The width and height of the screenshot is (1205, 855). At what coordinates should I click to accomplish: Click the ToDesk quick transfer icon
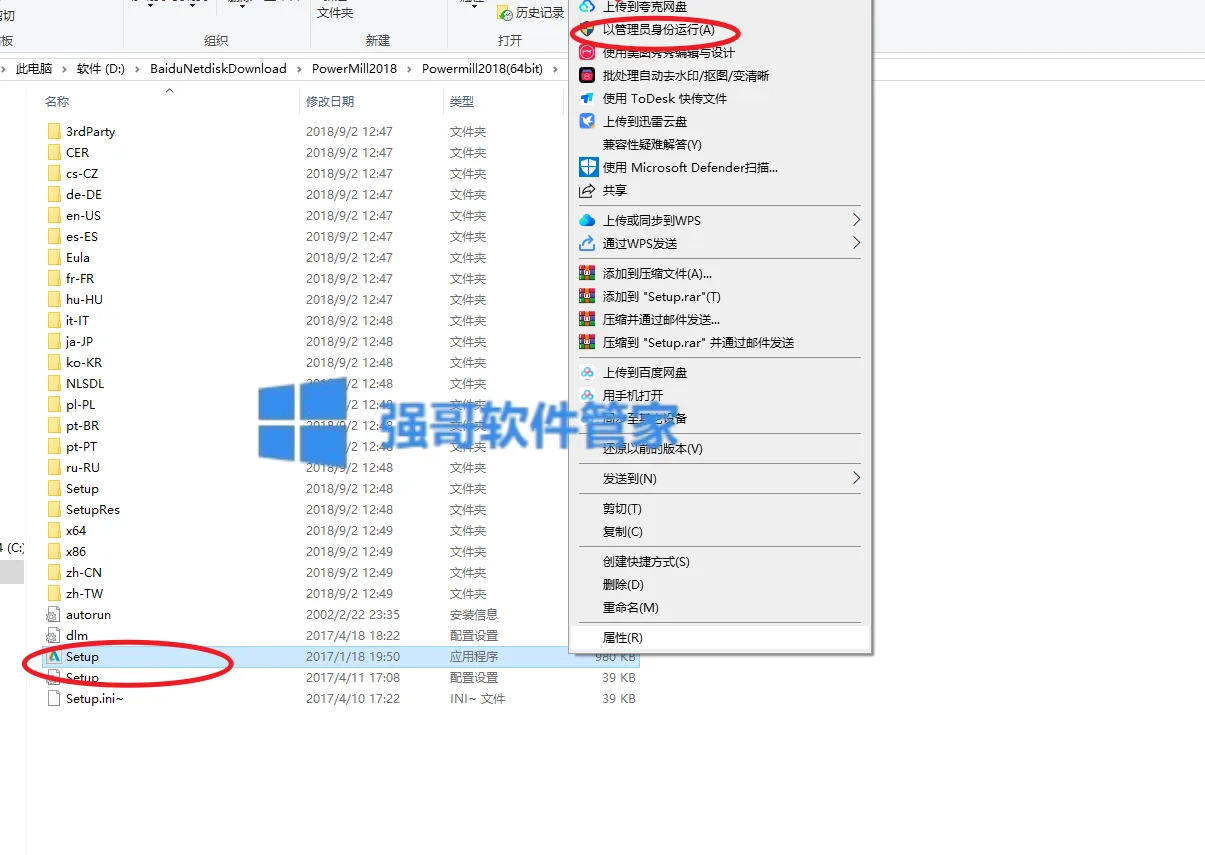[x=587, y=98]
